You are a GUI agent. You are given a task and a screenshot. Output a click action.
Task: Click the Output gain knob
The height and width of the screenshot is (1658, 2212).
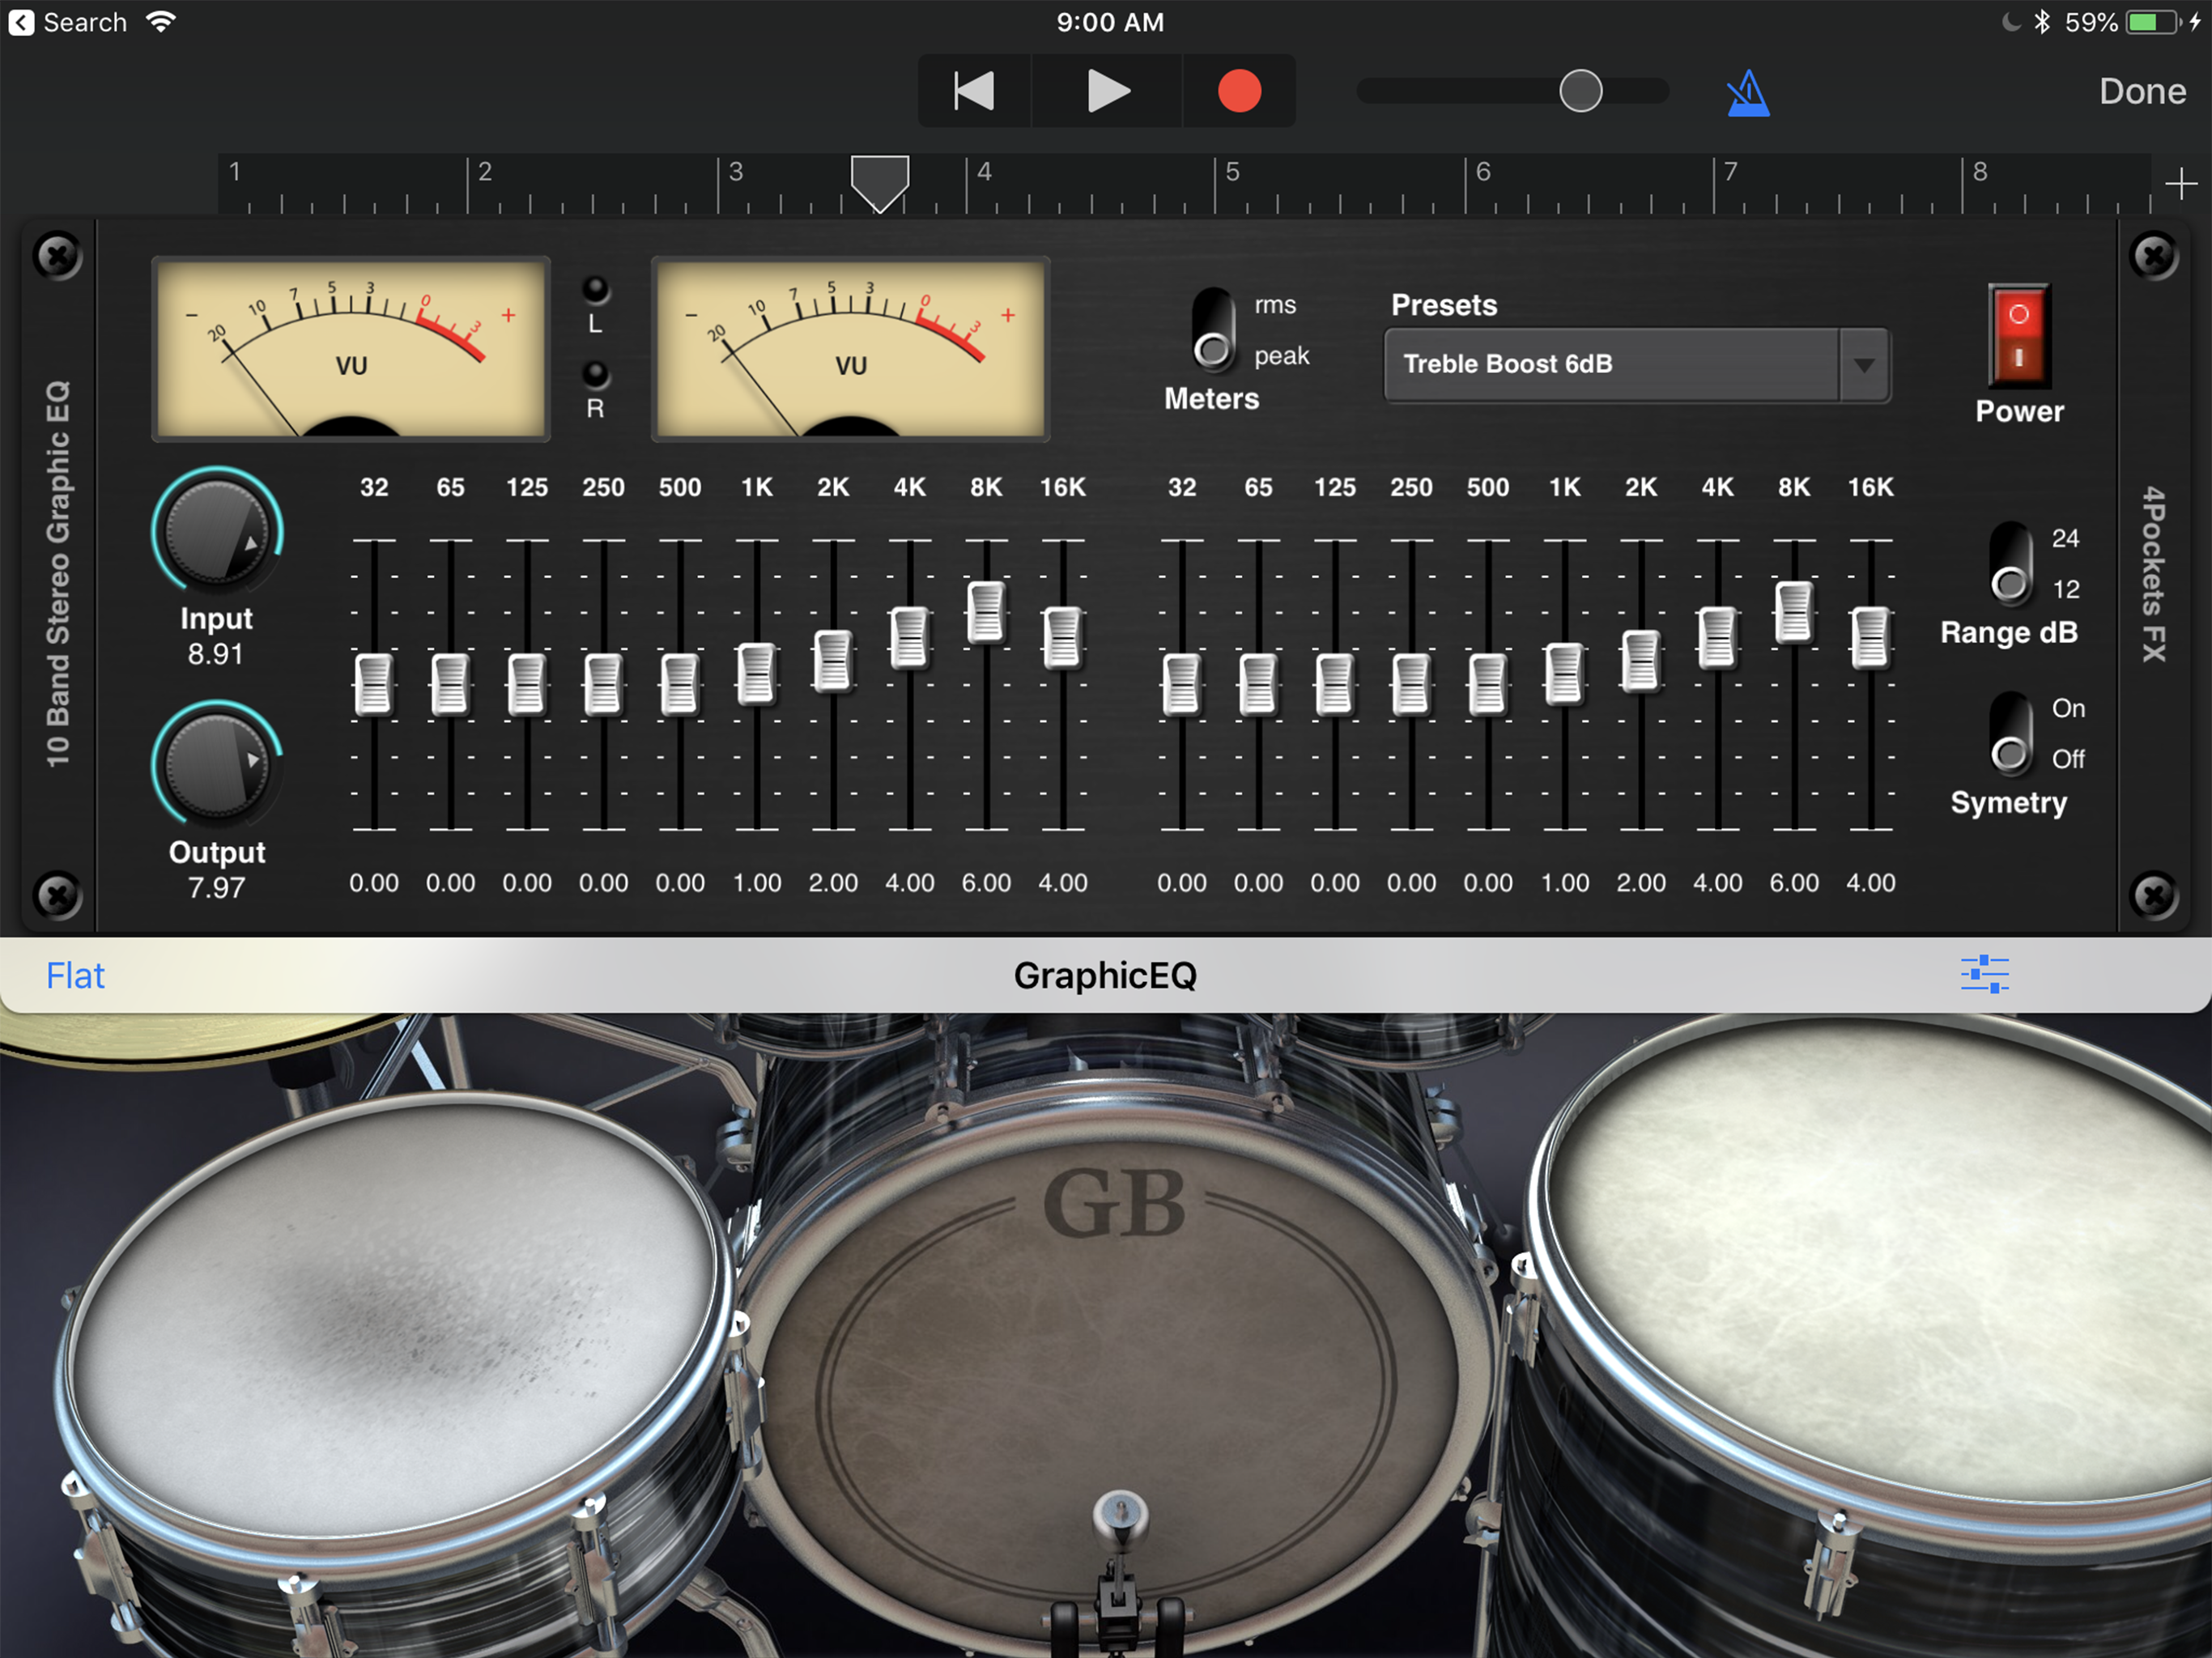pyautogui.click(x=216, y=764)
